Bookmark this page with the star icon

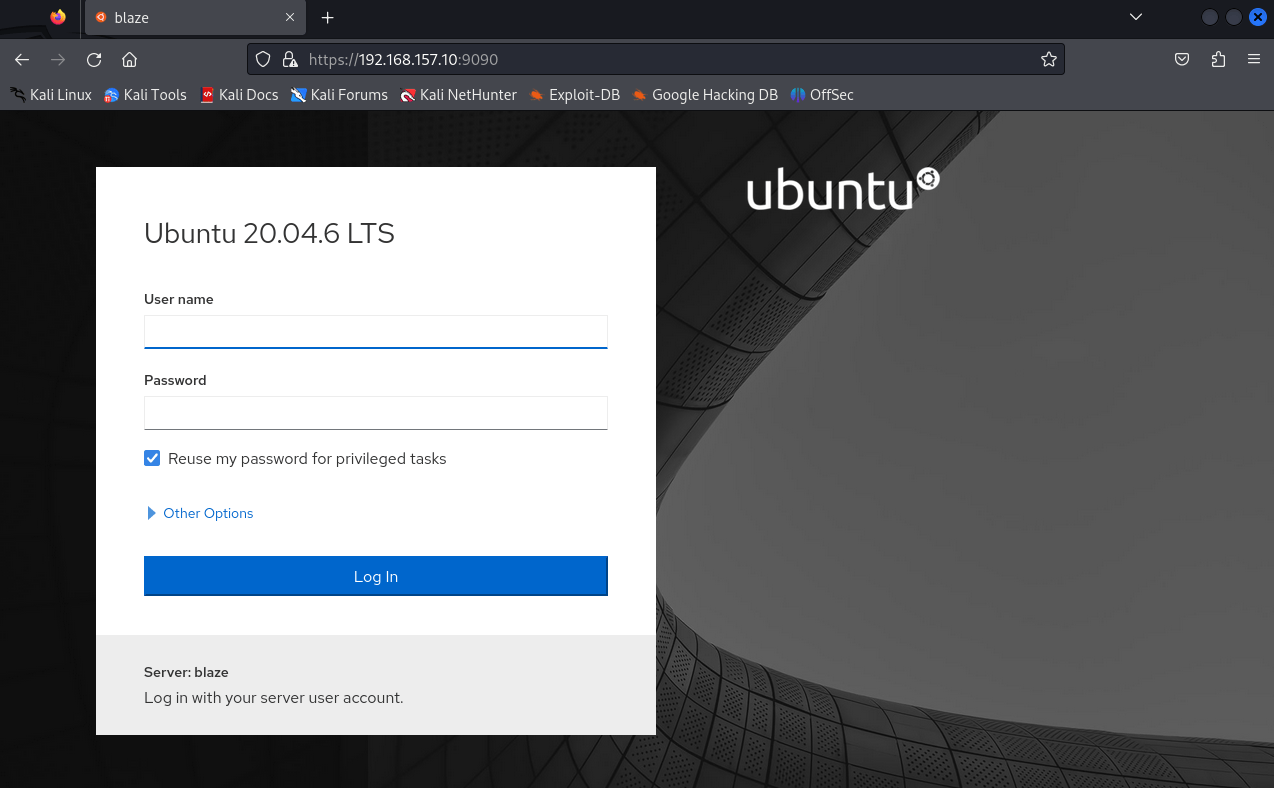1048,59
